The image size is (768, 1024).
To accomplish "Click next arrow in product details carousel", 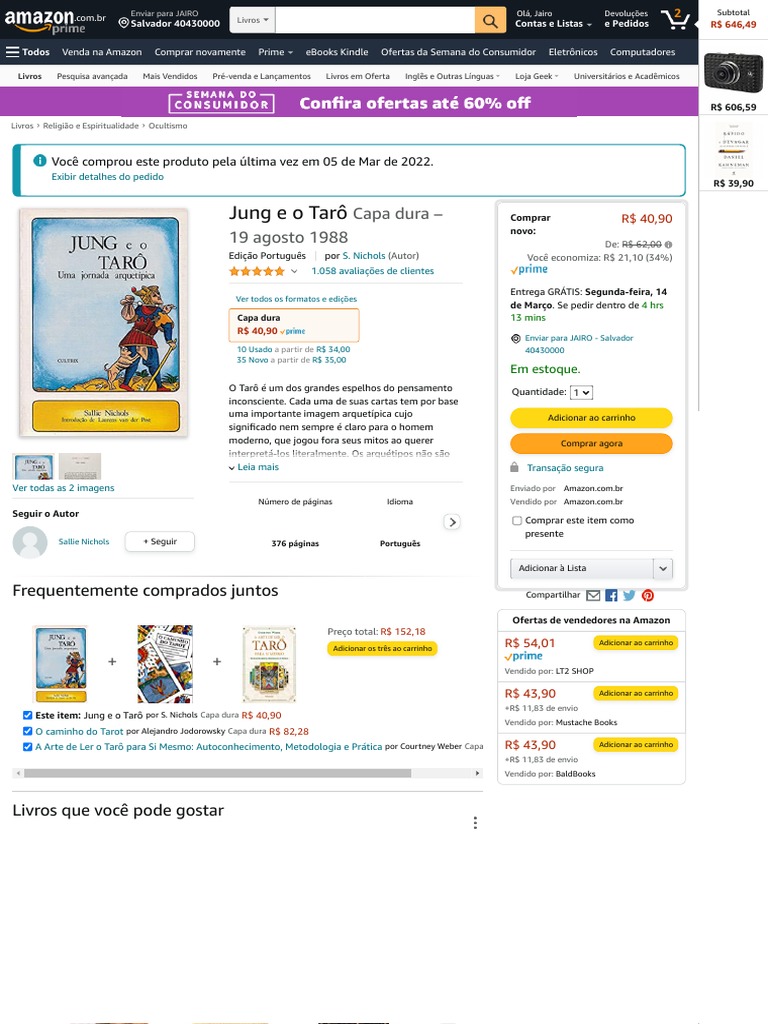I will pyautogui.click(x=452, y=521).
